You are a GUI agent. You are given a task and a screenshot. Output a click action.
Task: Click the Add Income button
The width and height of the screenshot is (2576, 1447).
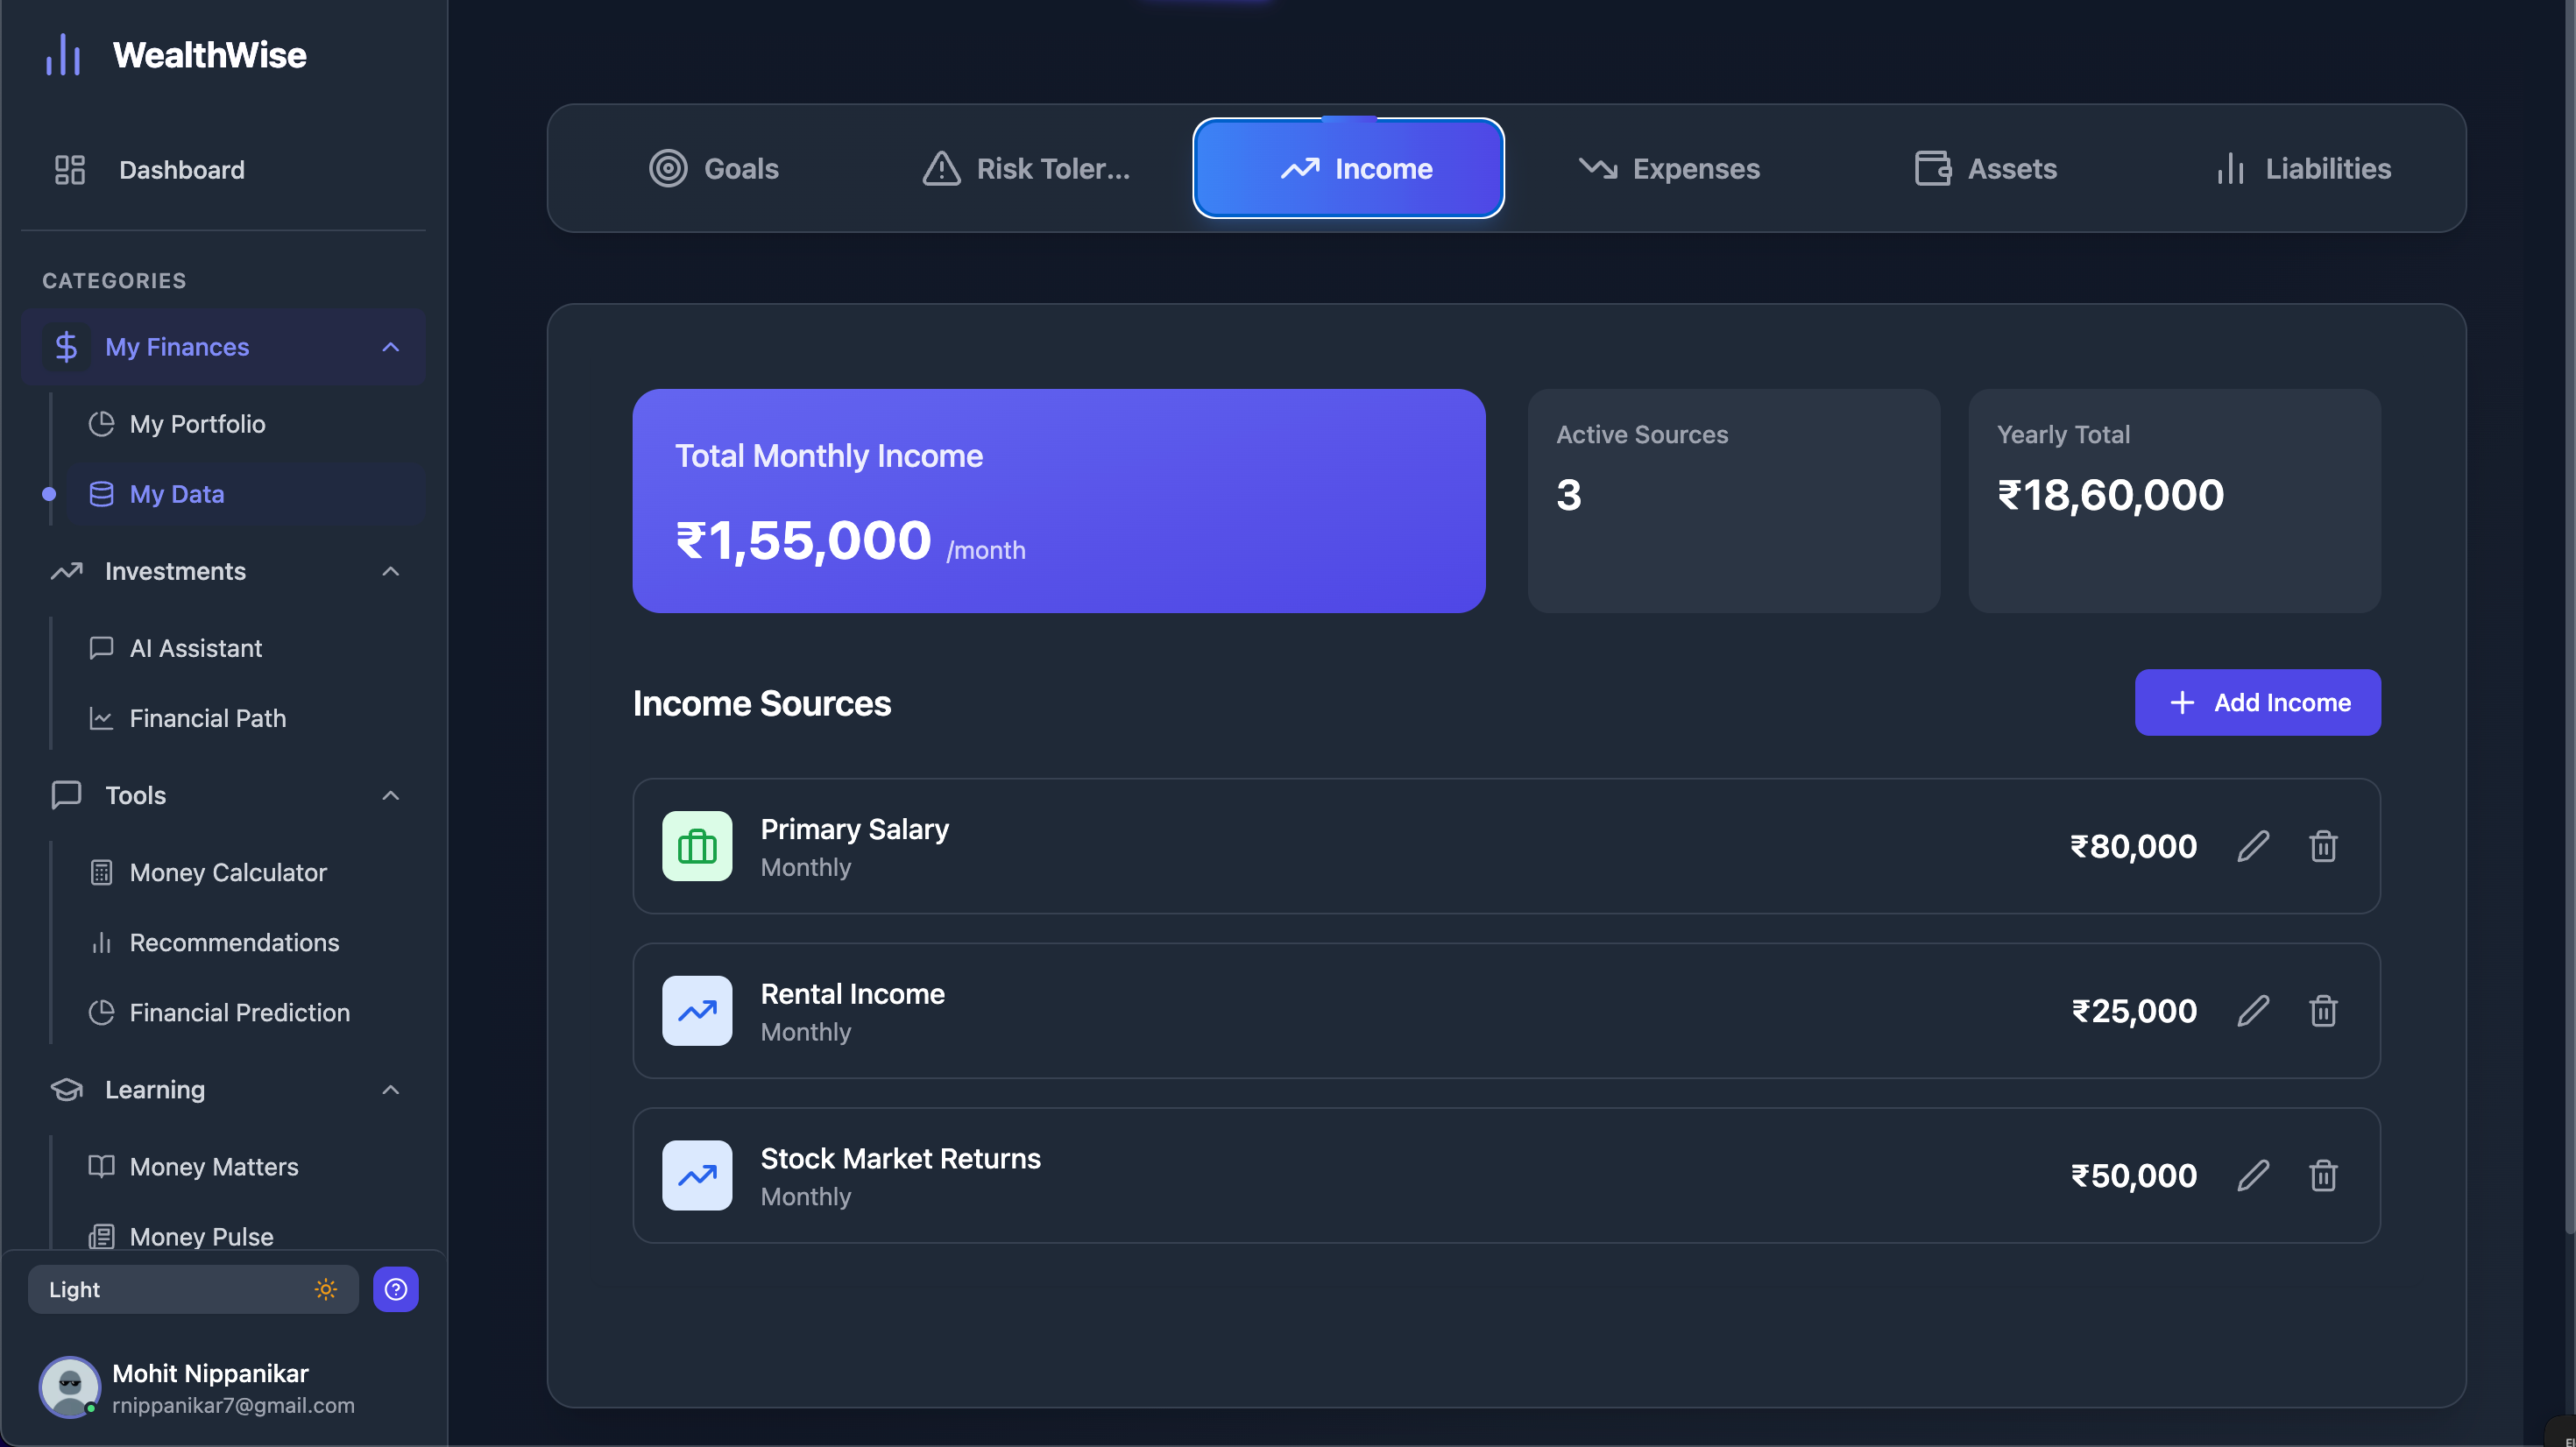click(x=2257, y=702)
